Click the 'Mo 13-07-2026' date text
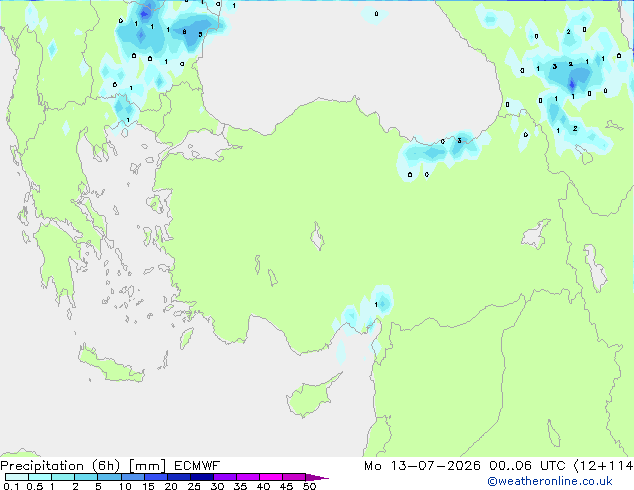Image resolution: width=634 pixels, height=490 pixels. (x=422, y=466)
